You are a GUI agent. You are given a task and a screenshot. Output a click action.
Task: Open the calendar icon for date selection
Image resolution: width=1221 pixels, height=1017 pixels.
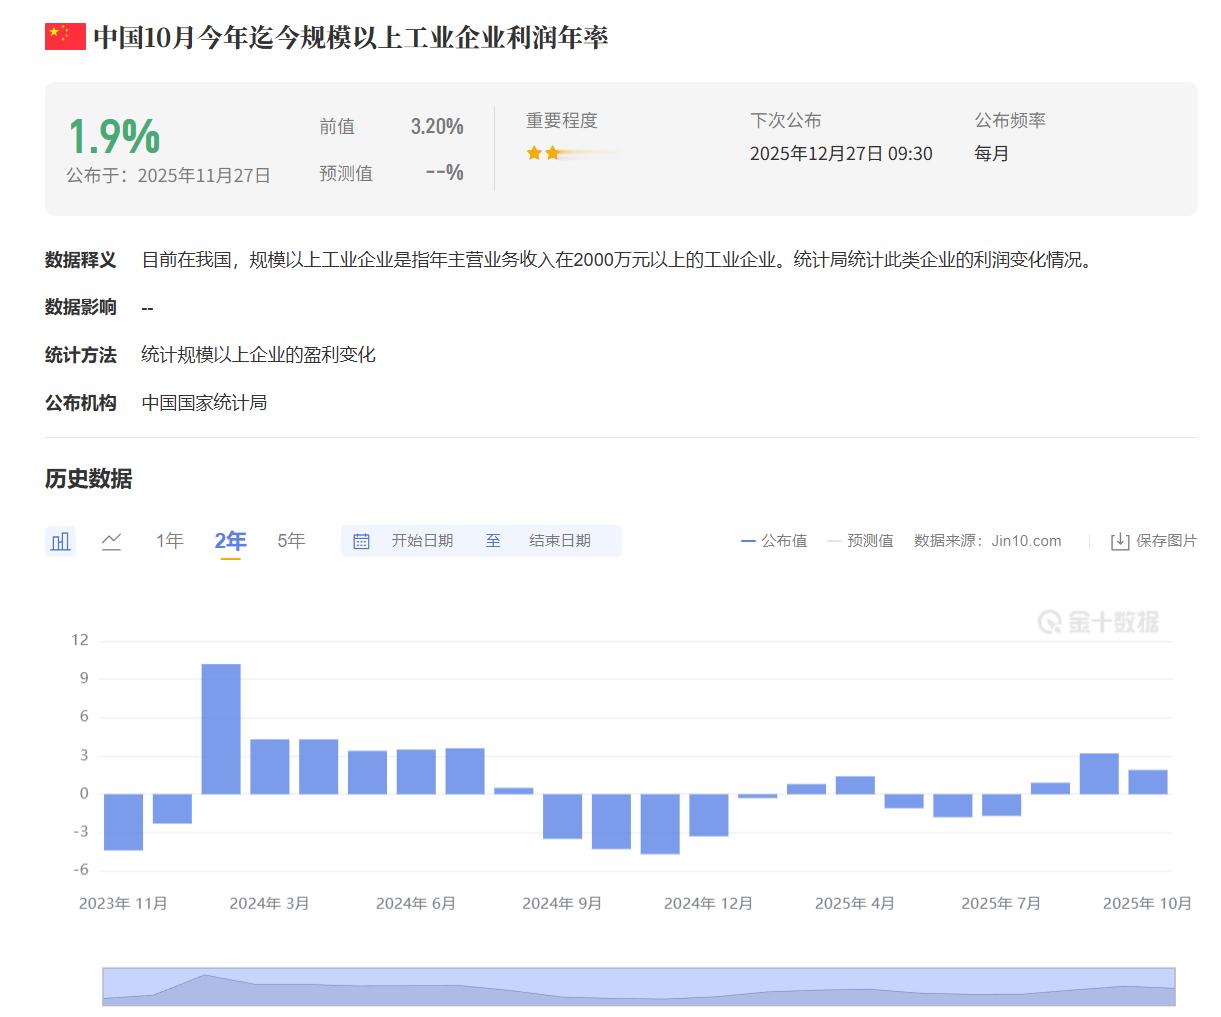click(x=361, y=540)
